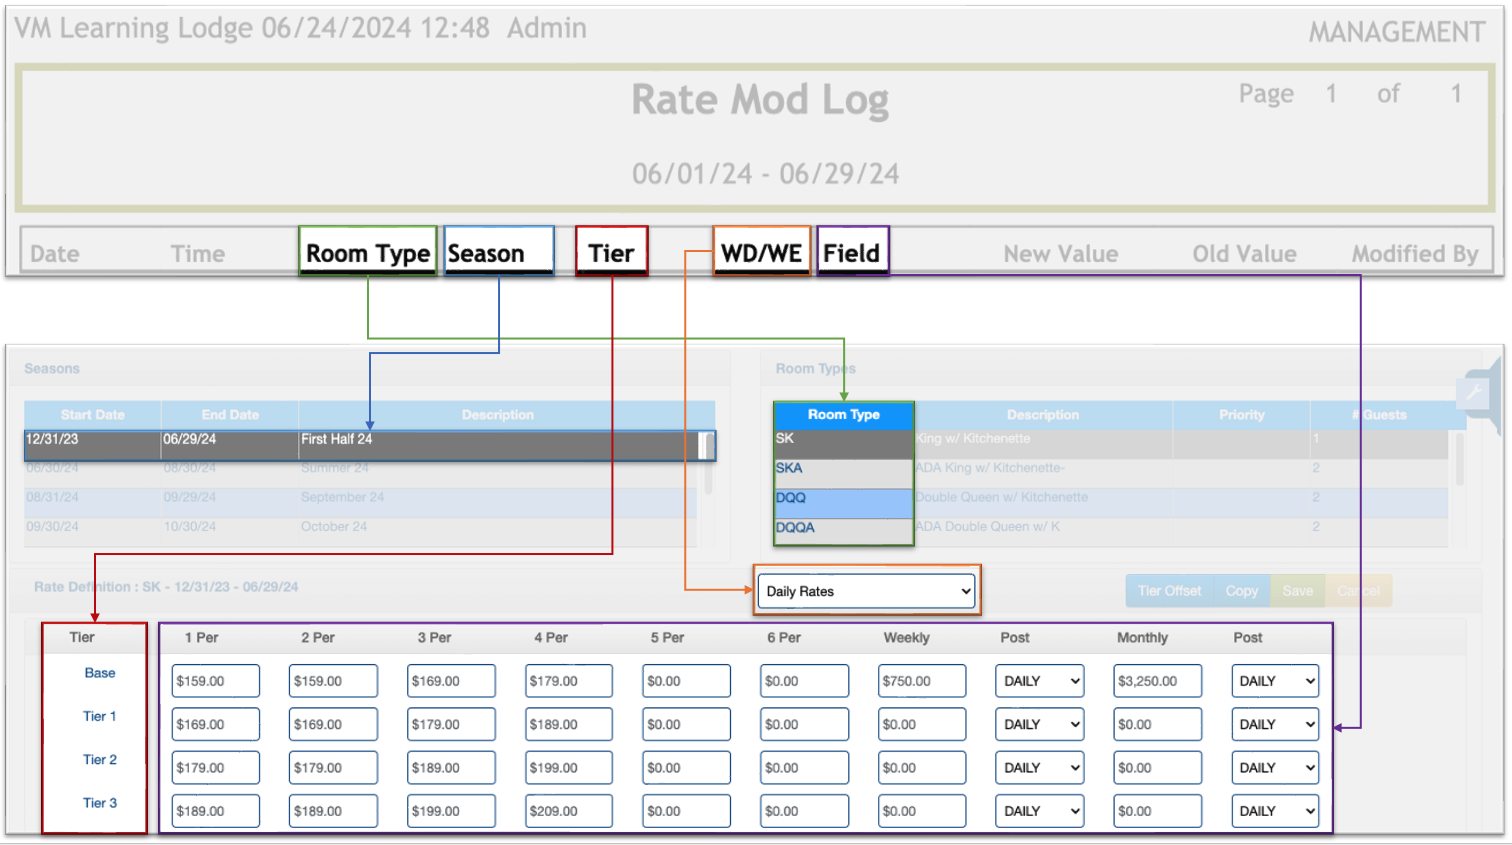This screenshot has height=845, width=1512.
Task: Select the SKA room type row
Action: tap(843, 468)
